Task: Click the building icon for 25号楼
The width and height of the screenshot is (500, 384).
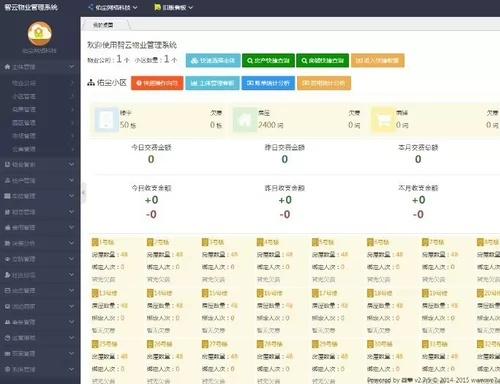Action: tap(95, 344)
